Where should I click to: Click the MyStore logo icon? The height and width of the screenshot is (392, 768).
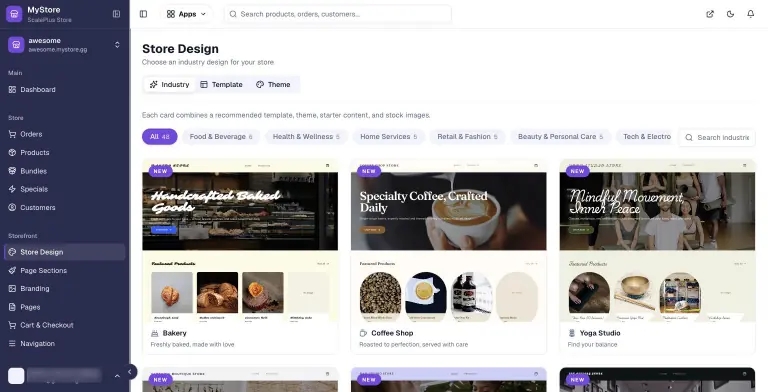pos(14,14)
